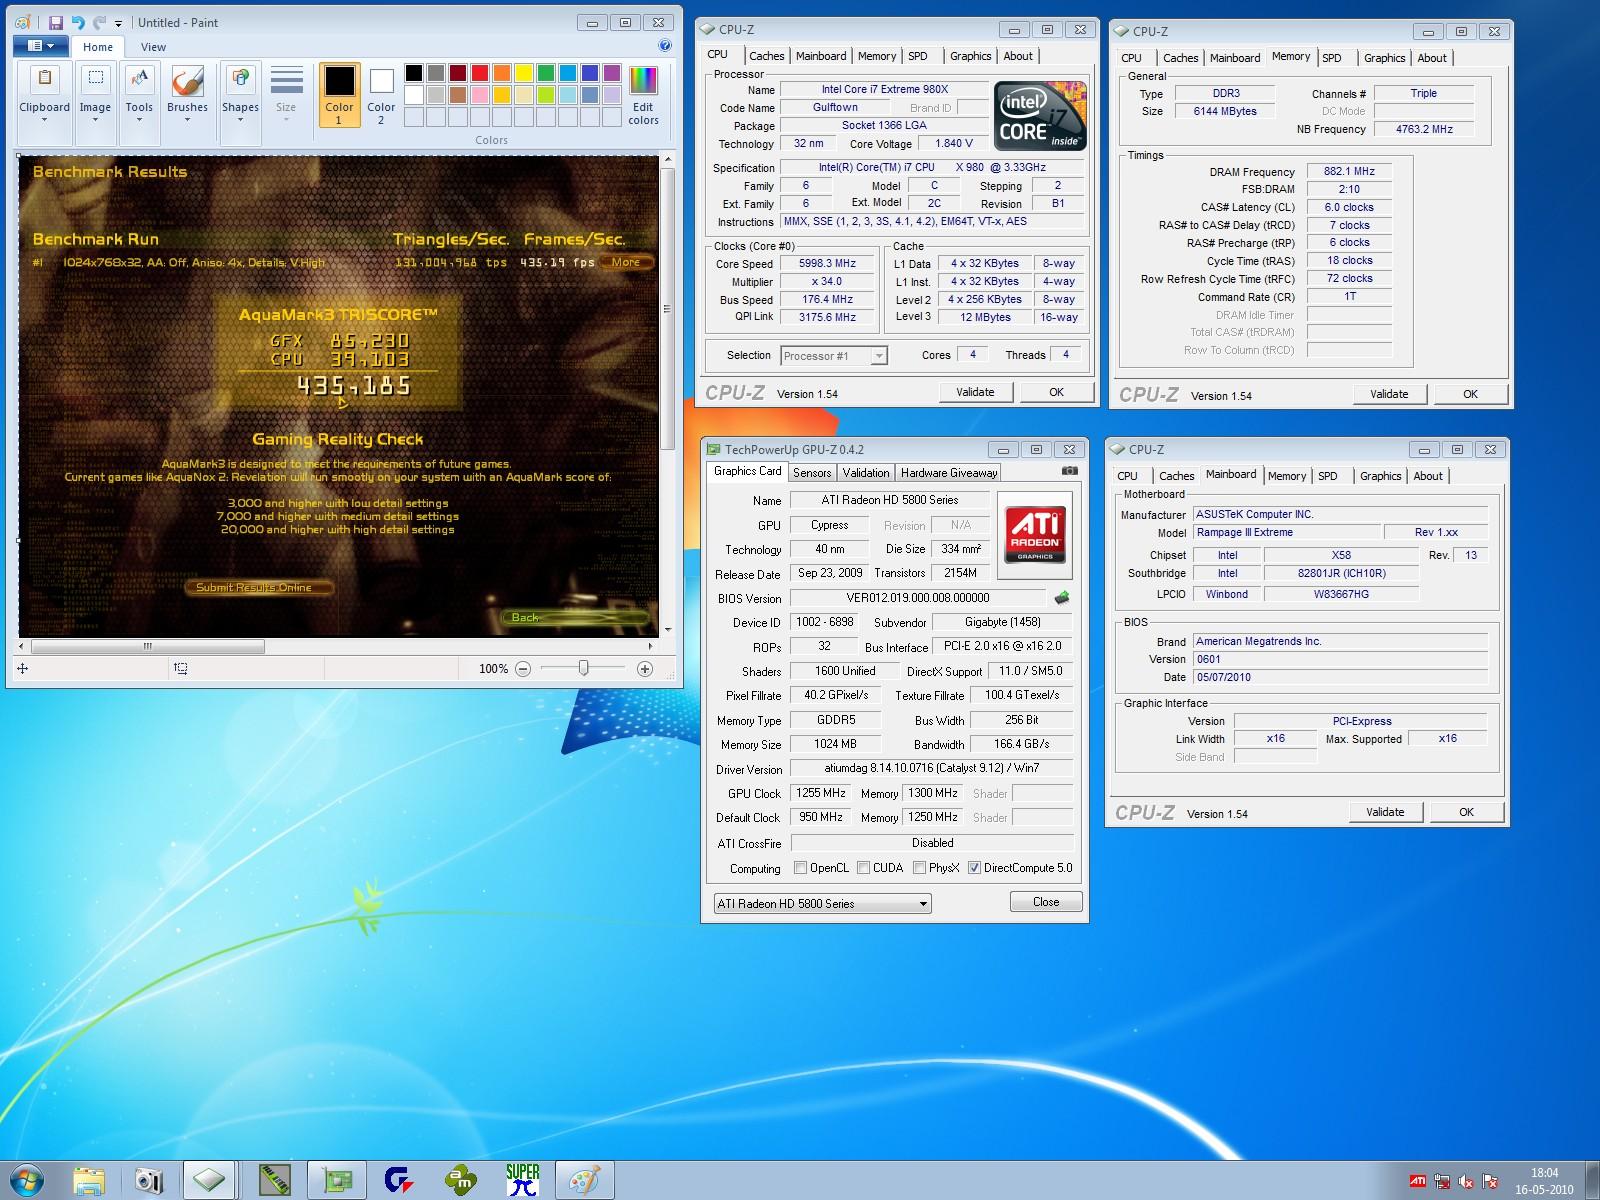Uncheck the DirectCompute 5.0 checkbox
Viewport: 1600px width, 1200px height.
tap(974, 868)
